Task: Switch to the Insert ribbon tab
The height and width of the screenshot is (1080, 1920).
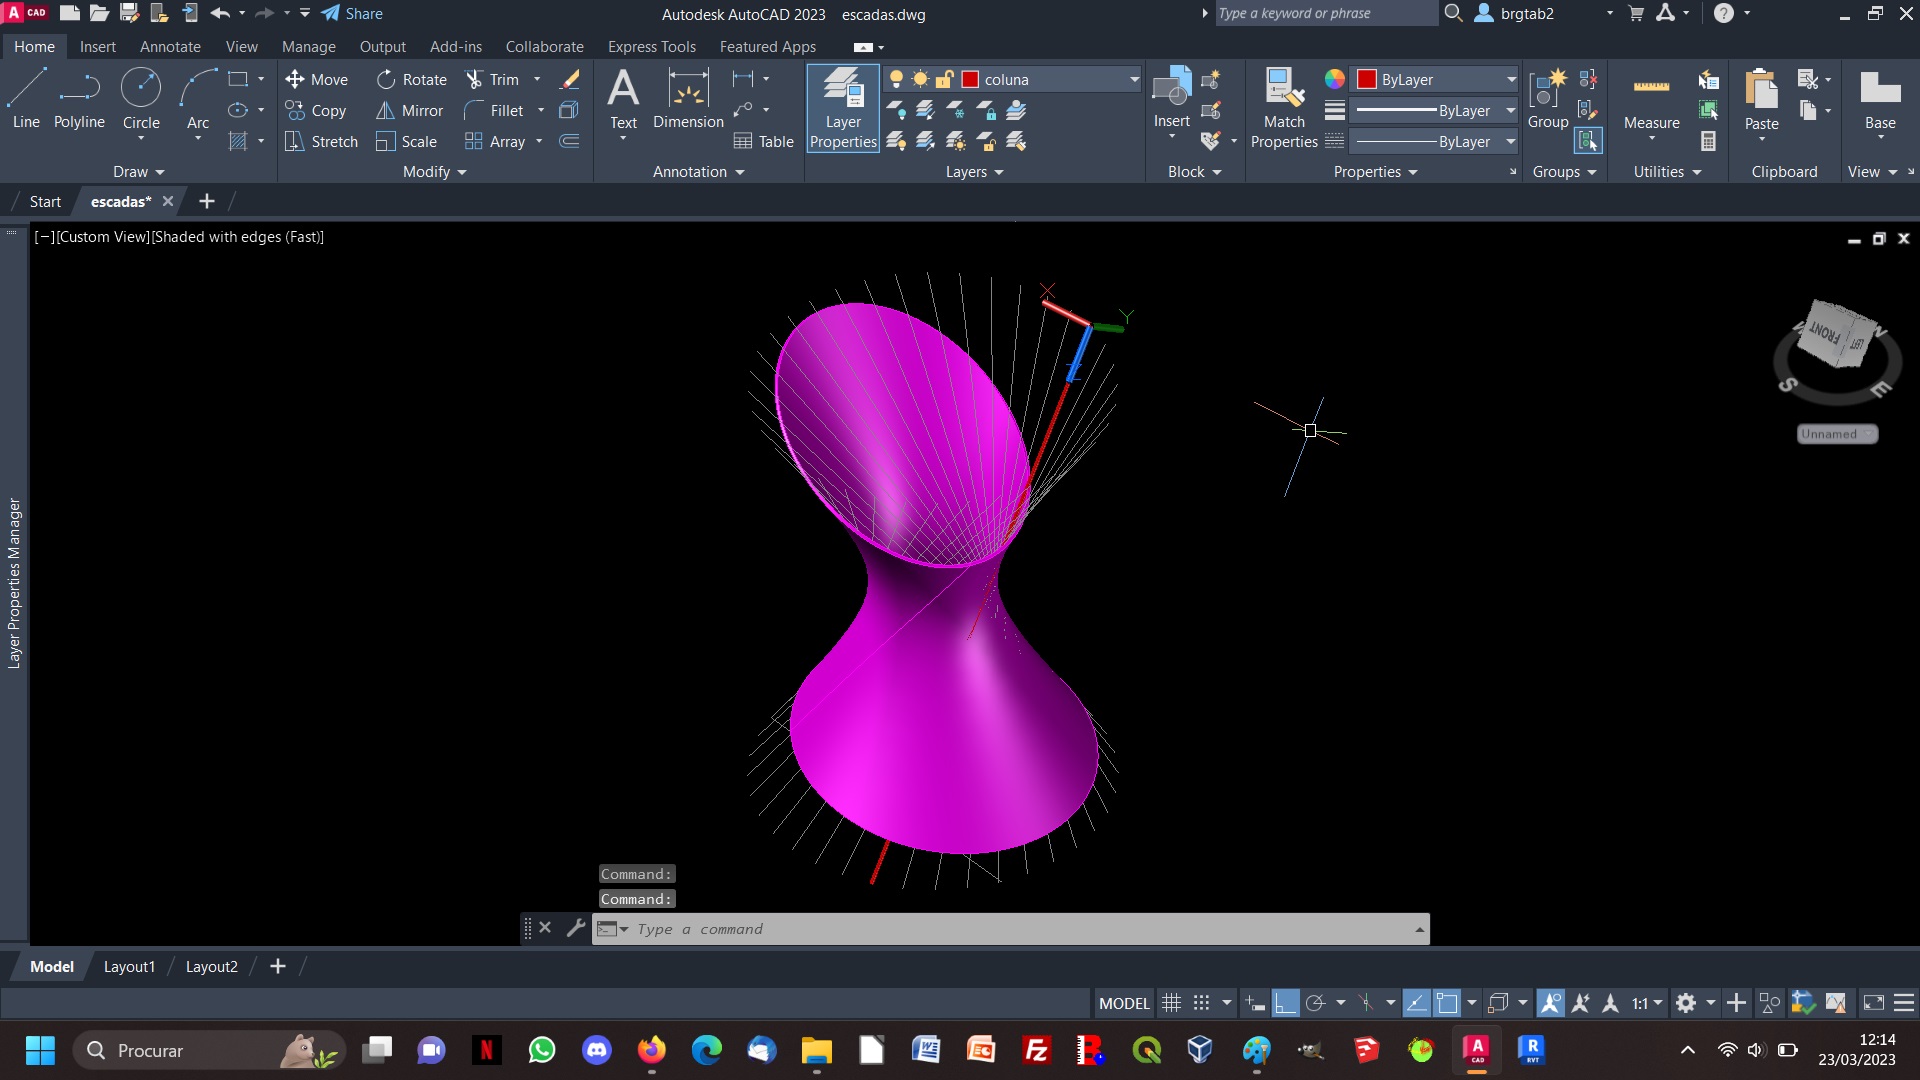Action: [98, 47]
